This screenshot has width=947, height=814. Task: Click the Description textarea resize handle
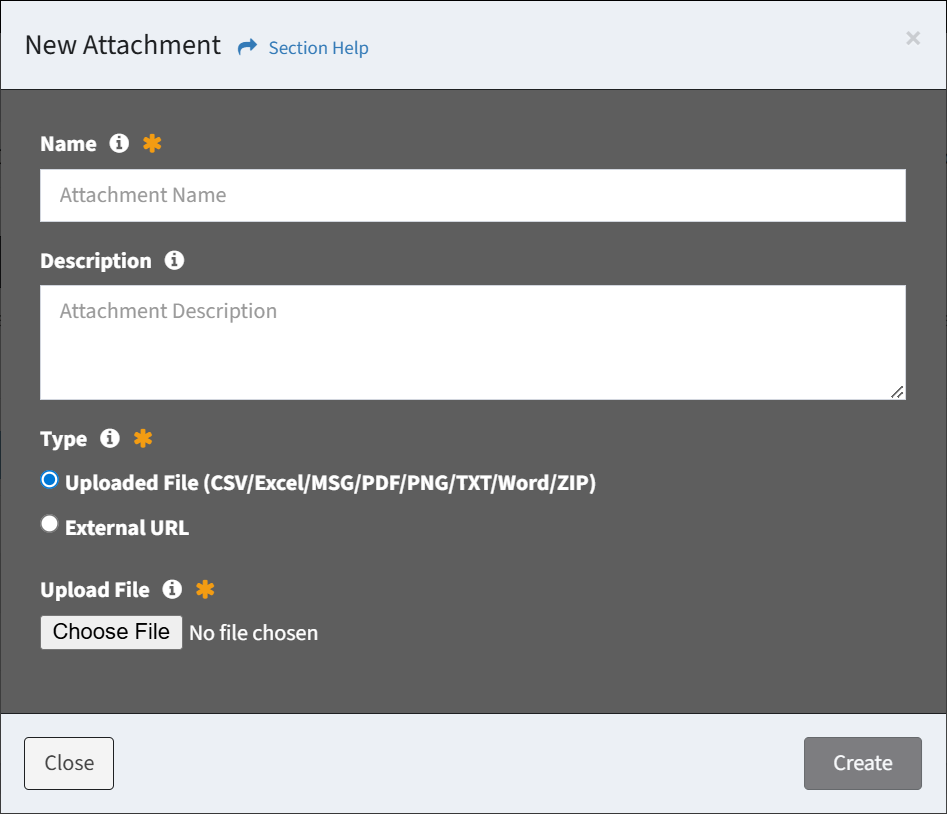click(x=897, y=392)
